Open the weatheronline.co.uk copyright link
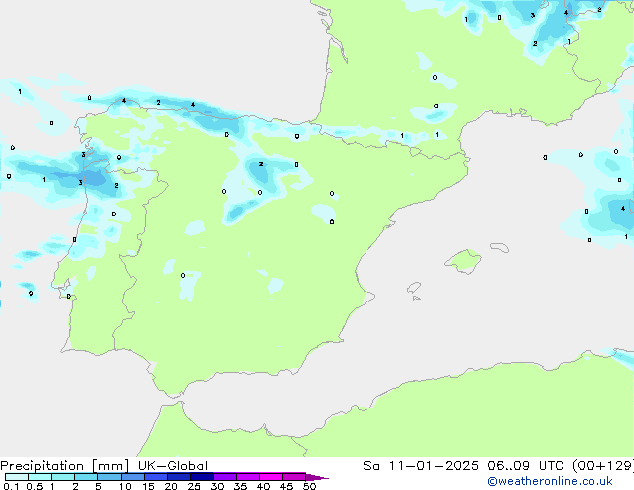The width and height of the screenshot is (634, 490). click(550, 481)
